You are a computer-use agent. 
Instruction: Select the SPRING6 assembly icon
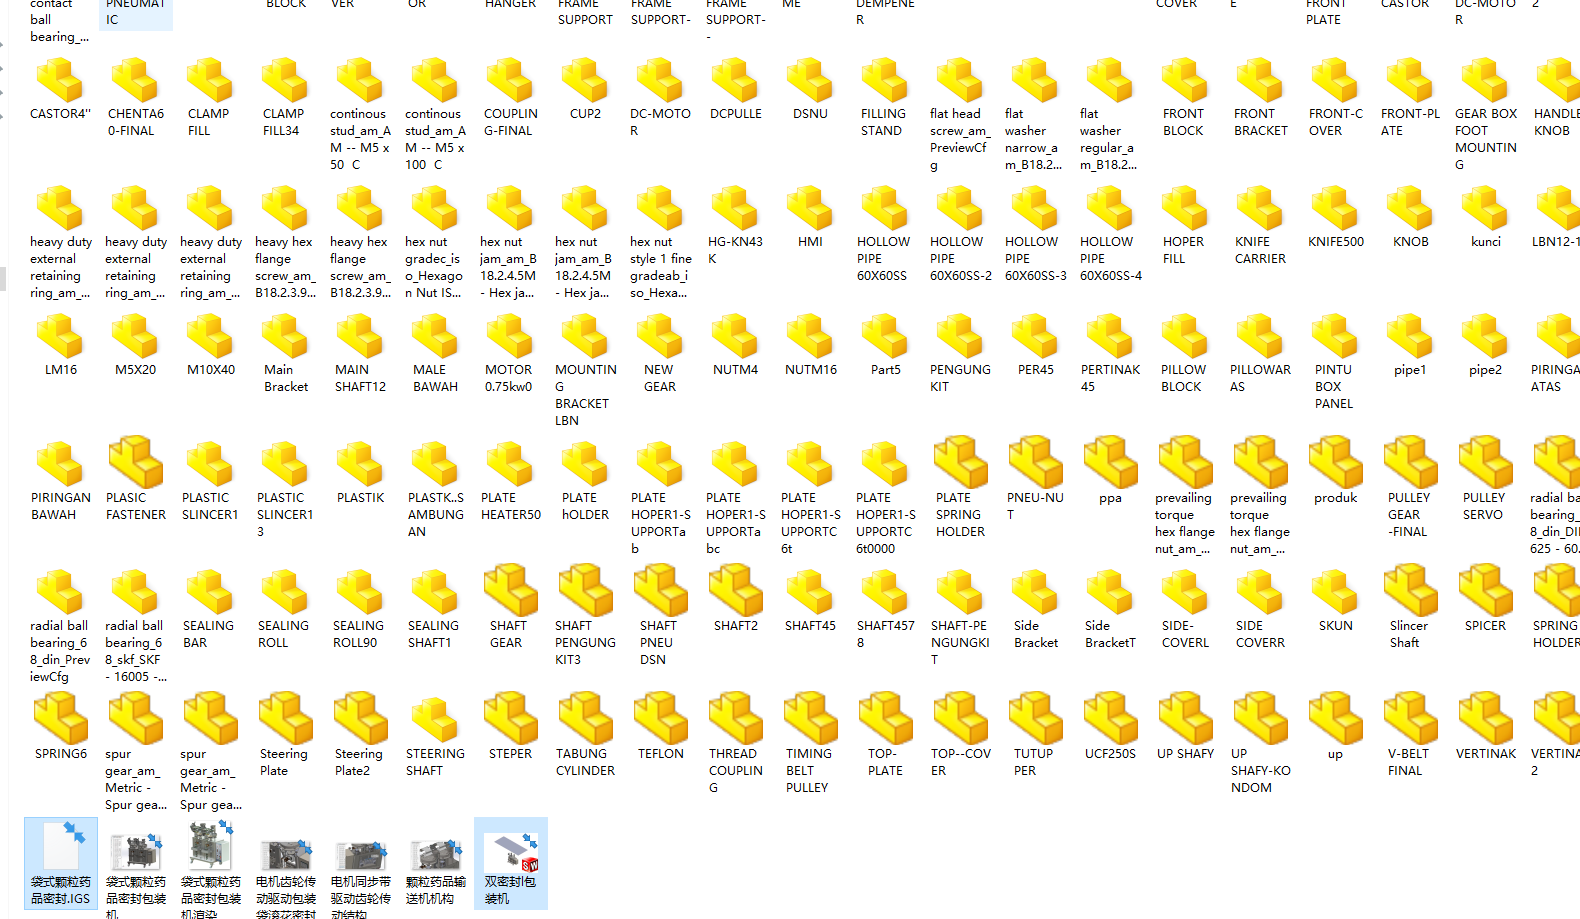pos(60,718)
